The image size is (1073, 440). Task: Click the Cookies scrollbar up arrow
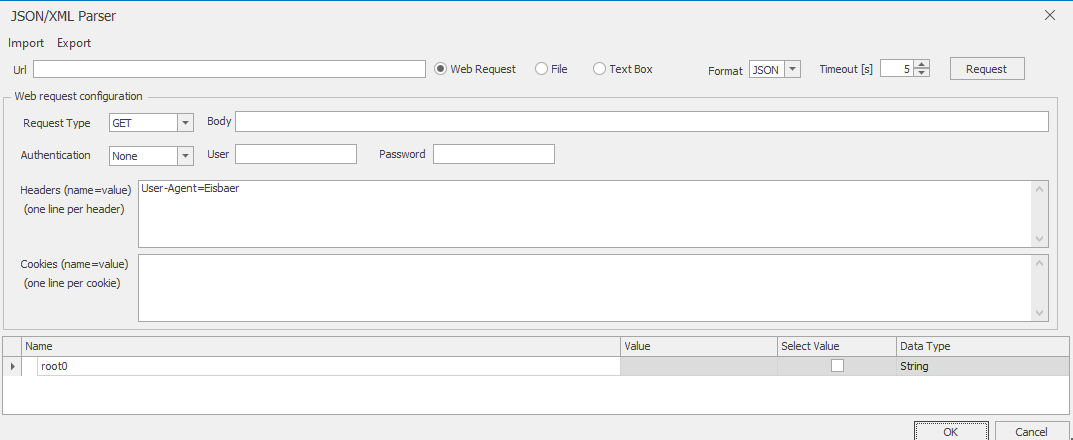tap(1040, 263)
